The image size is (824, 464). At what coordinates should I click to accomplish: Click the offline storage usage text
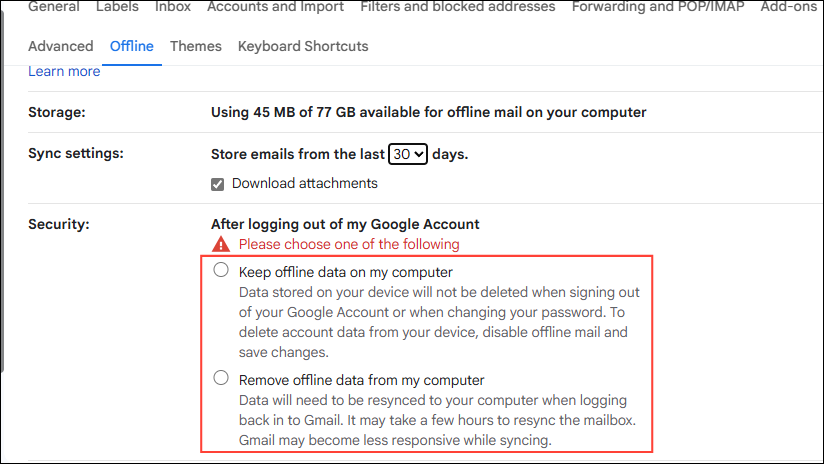pos(428,112)
